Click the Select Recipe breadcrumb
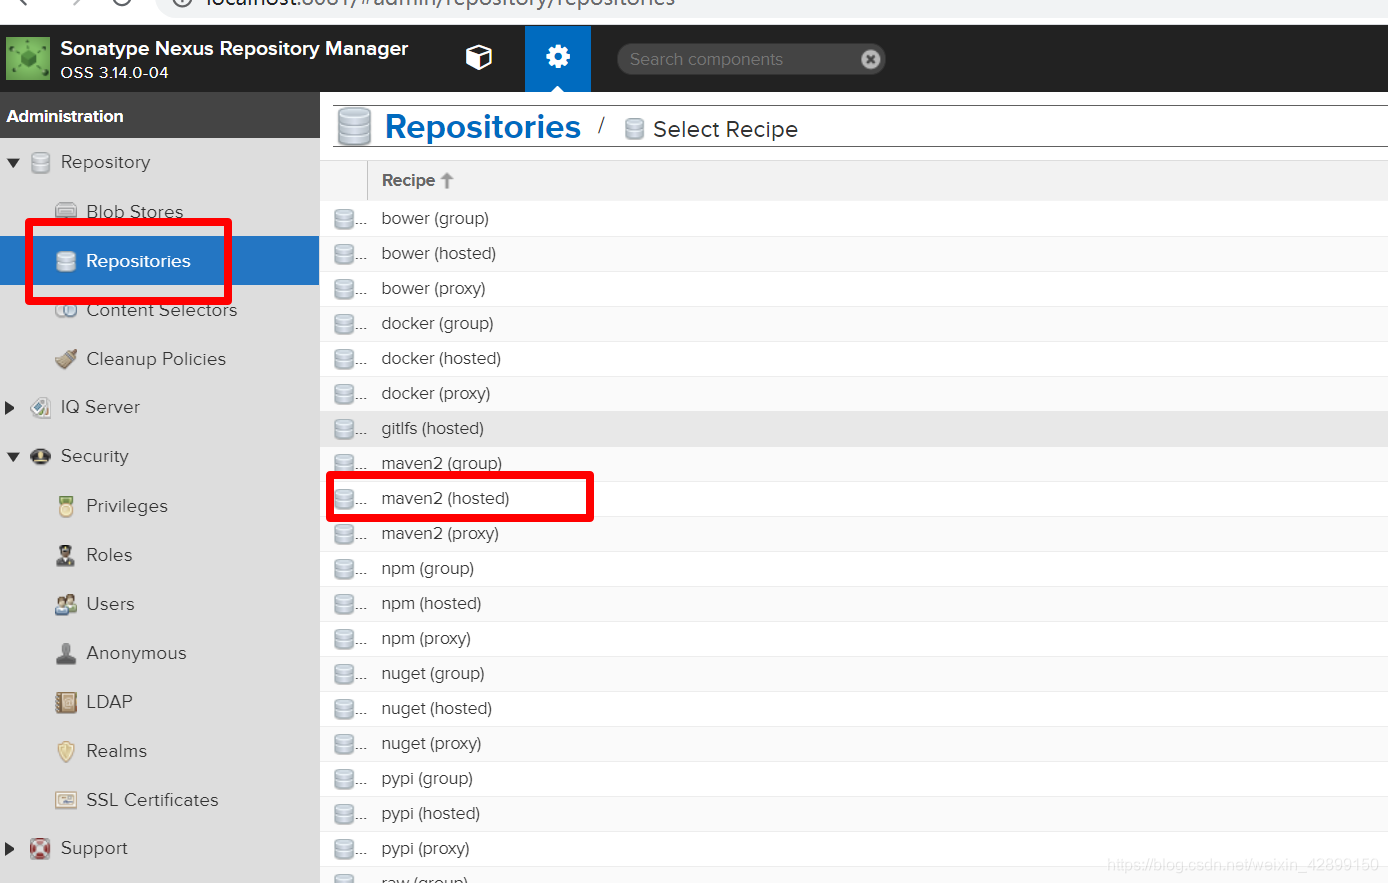This screenshot has width=1388, height=883. click(x=725, y=129)
